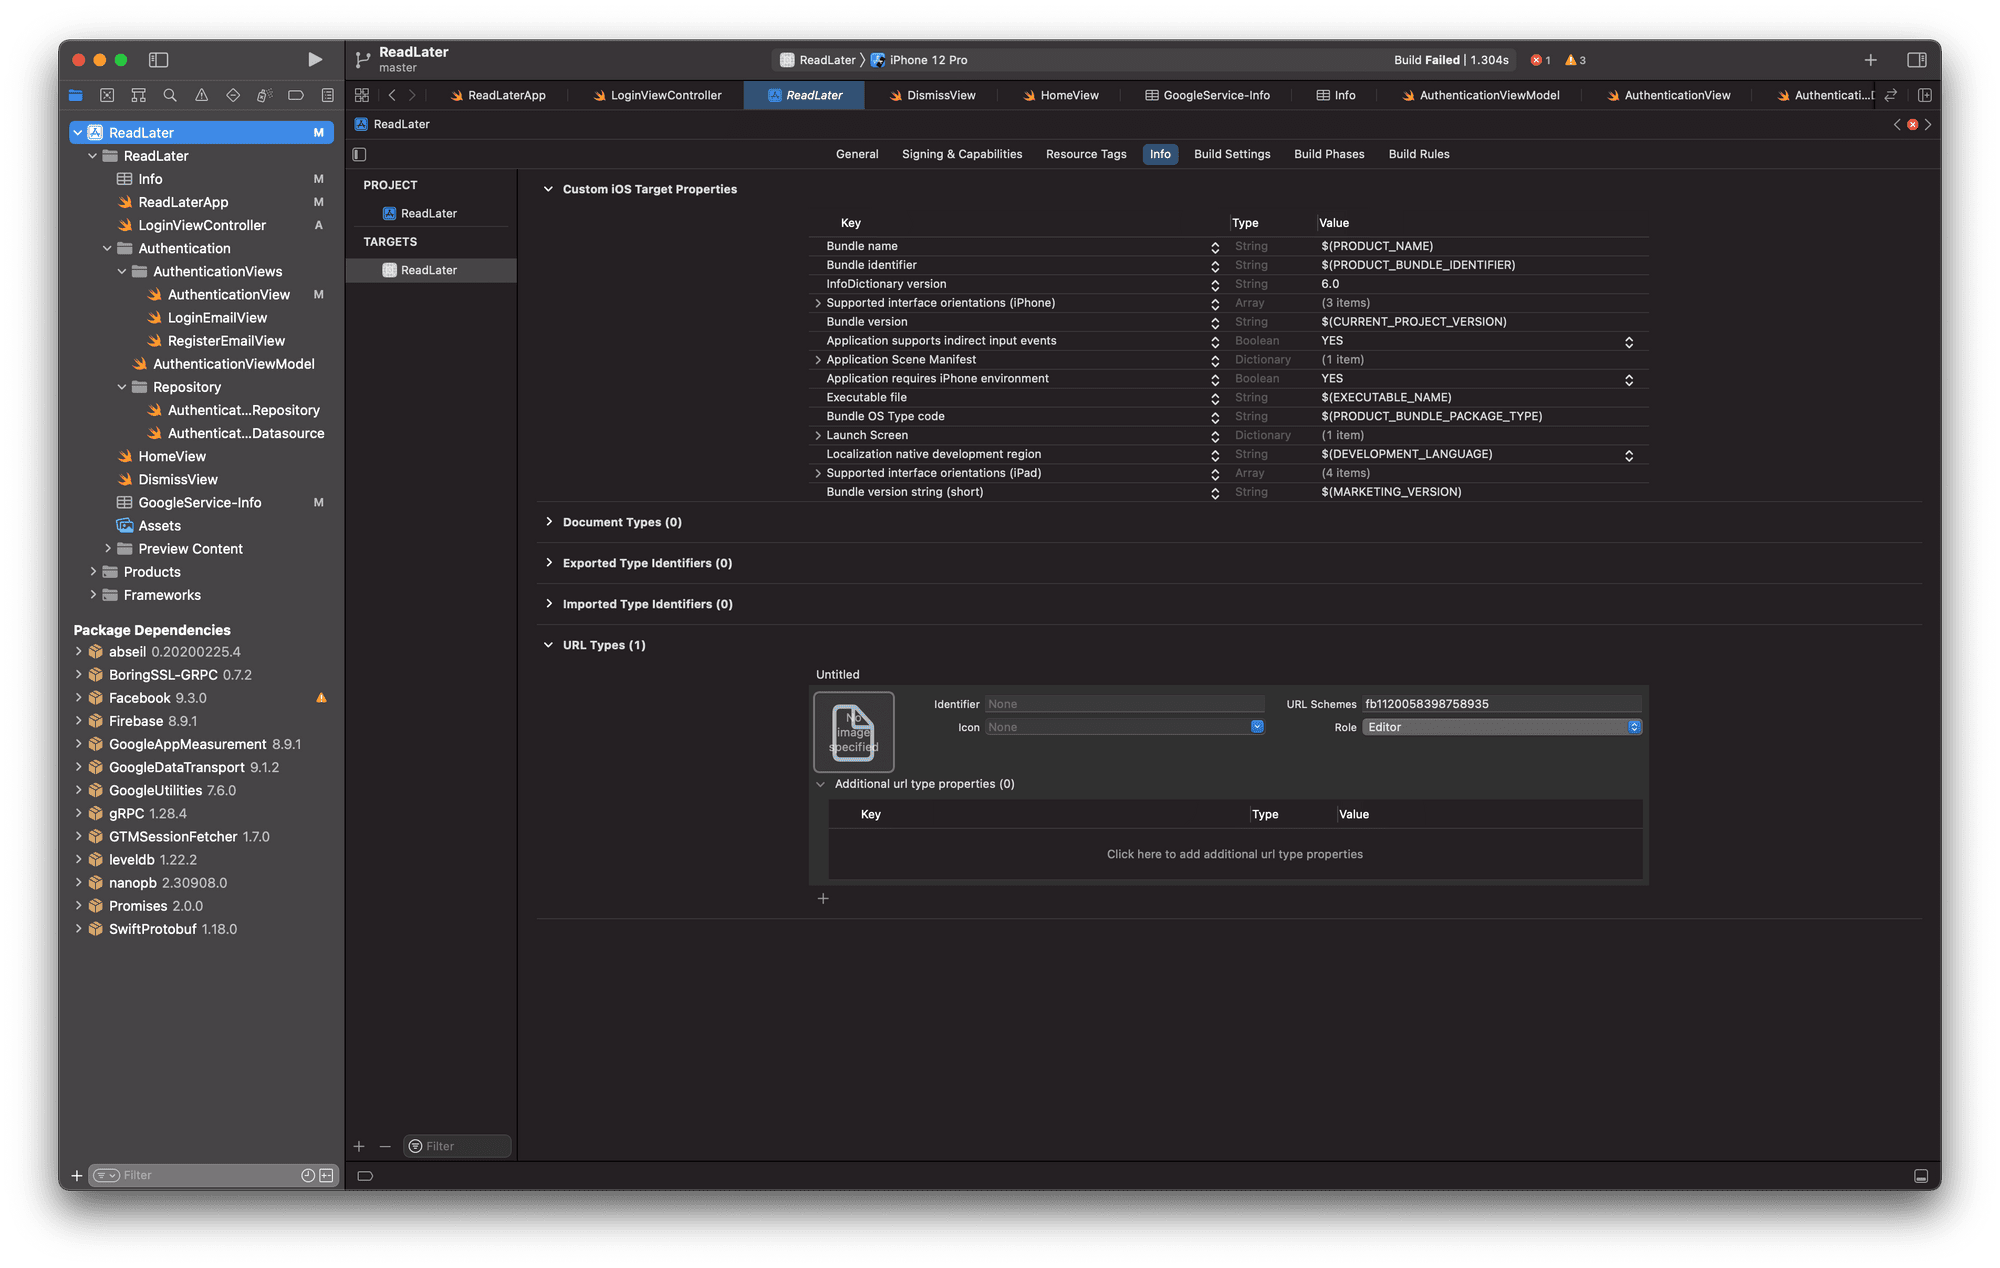Add an editor on the right
The image size is (2000, 1268).
pyautogui.click(x=1924, y=95)
